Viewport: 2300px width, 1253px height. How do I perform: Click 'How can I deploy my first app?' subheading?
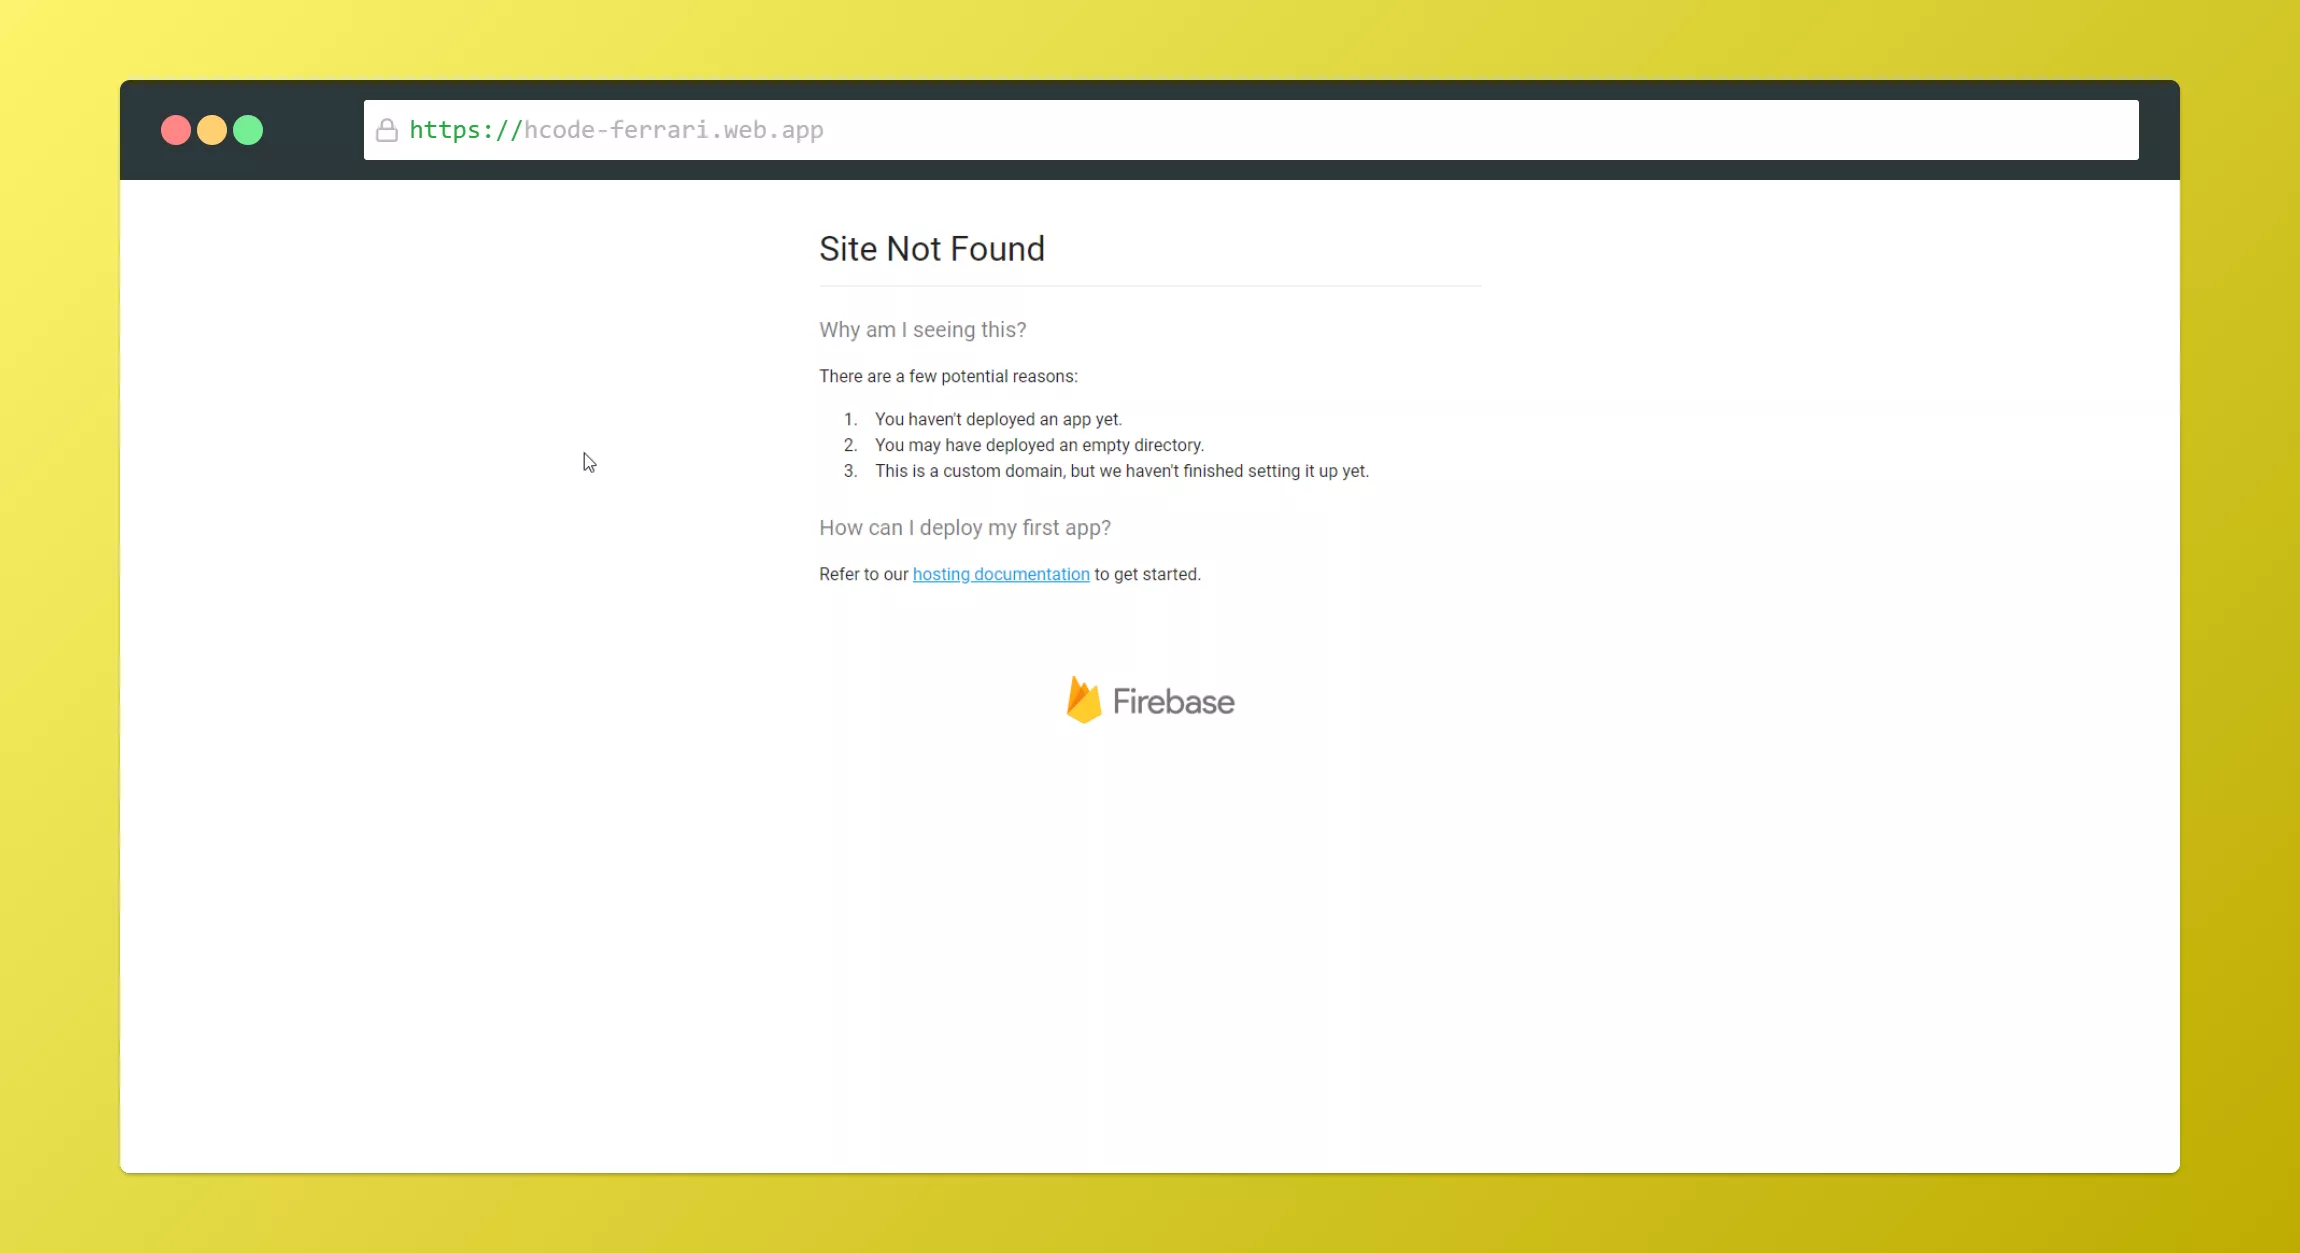pos(965,528)
